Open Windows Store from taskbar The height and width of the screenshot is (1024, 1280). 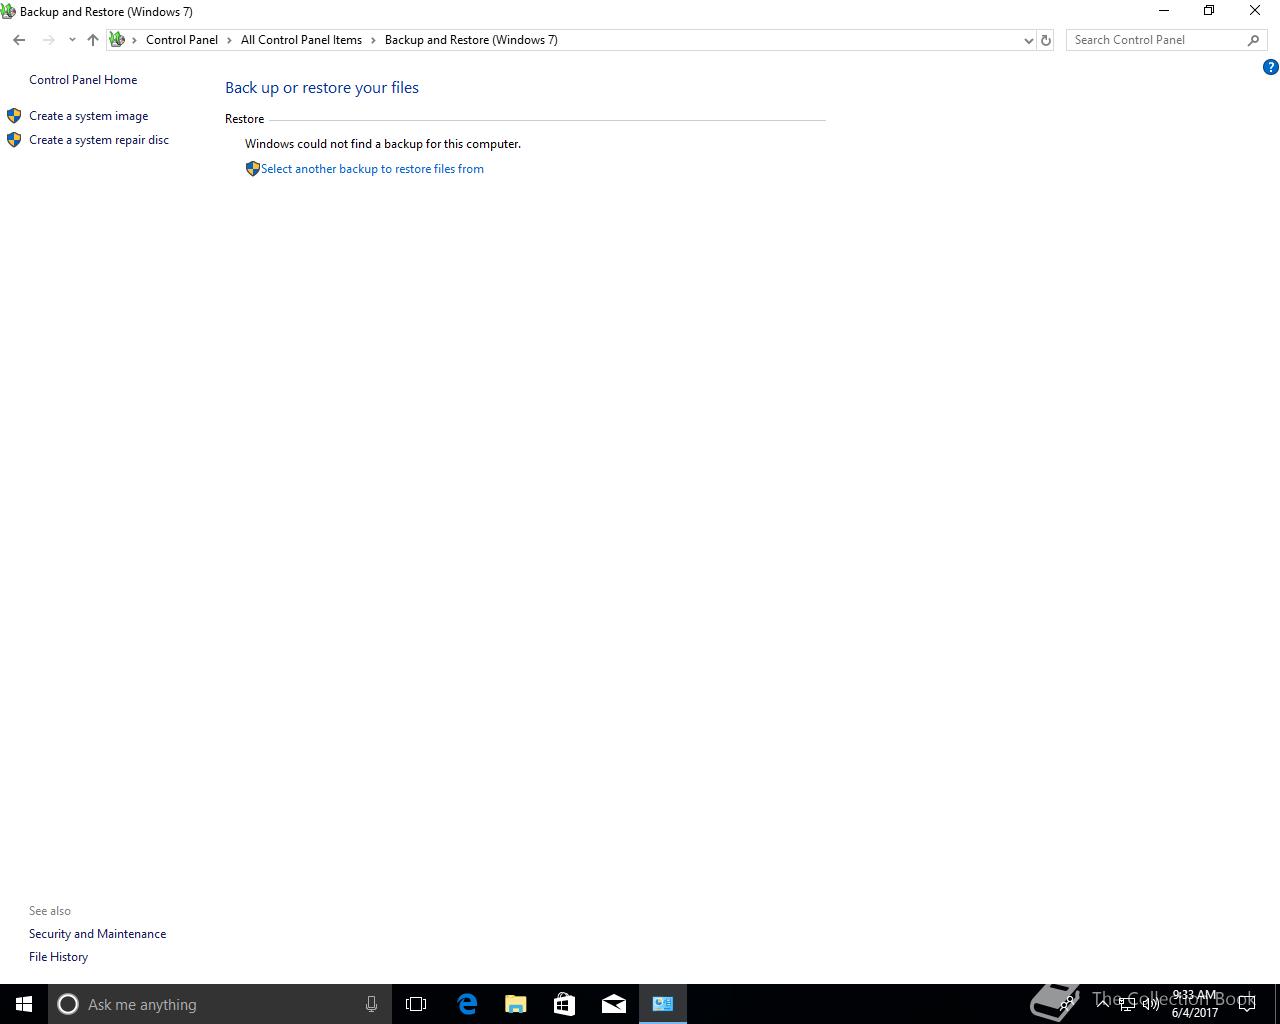(564, 1004)
